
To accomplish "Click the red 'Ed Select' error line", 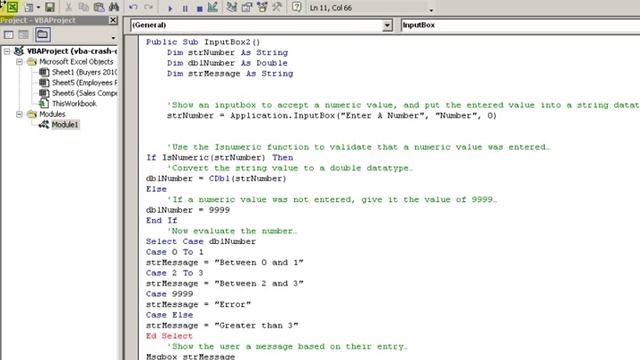I will coord(169,336).
